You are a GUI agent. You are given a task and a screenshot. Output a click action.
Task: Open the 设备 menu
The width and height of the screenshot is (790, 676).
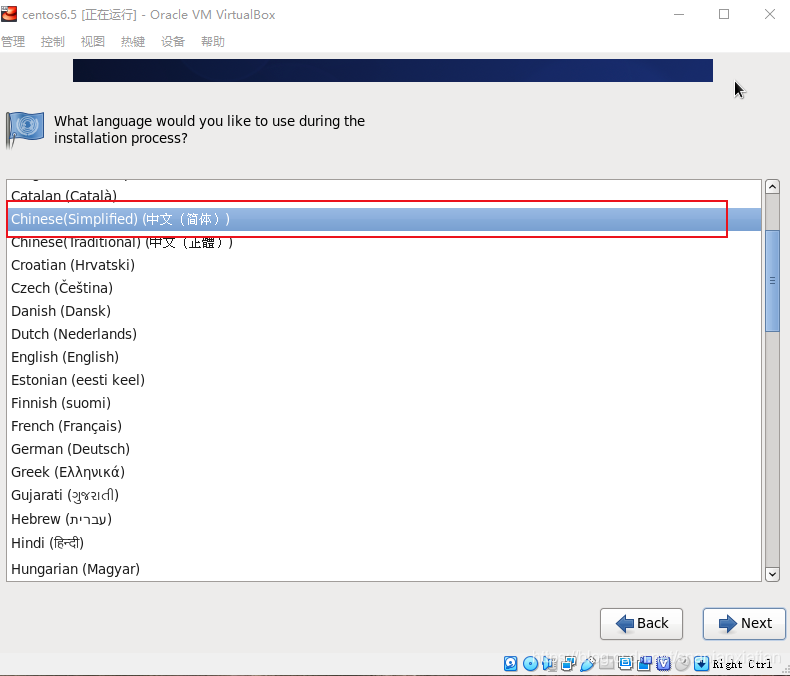tap(173, 41)
